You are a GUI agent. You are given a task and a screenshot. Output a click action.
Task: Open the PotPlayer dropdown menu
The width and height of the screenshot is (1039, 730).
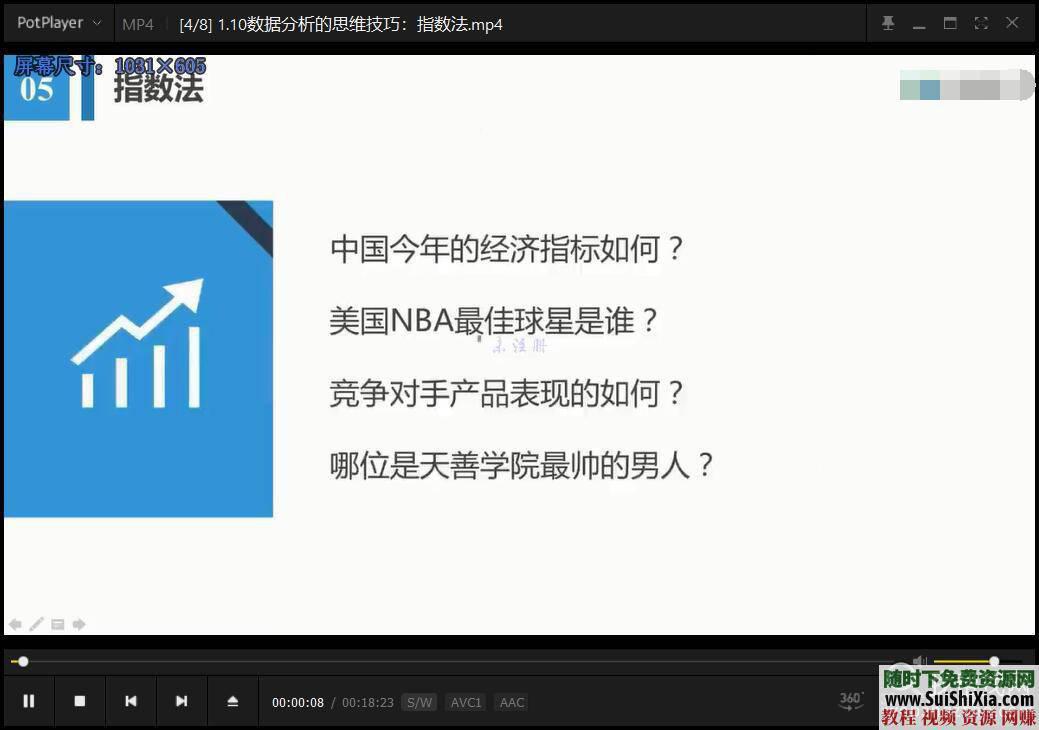[57, 22]
